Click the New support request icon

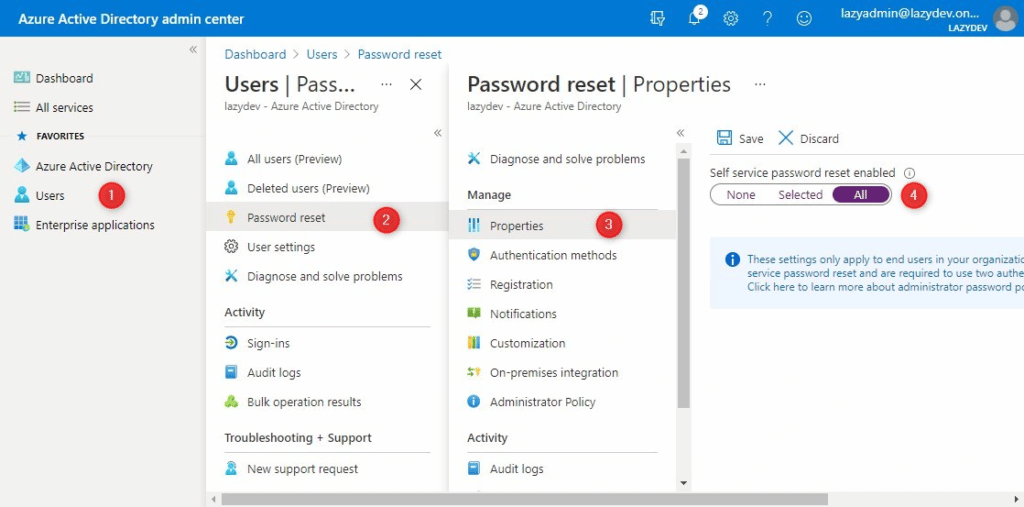(231, 468)
